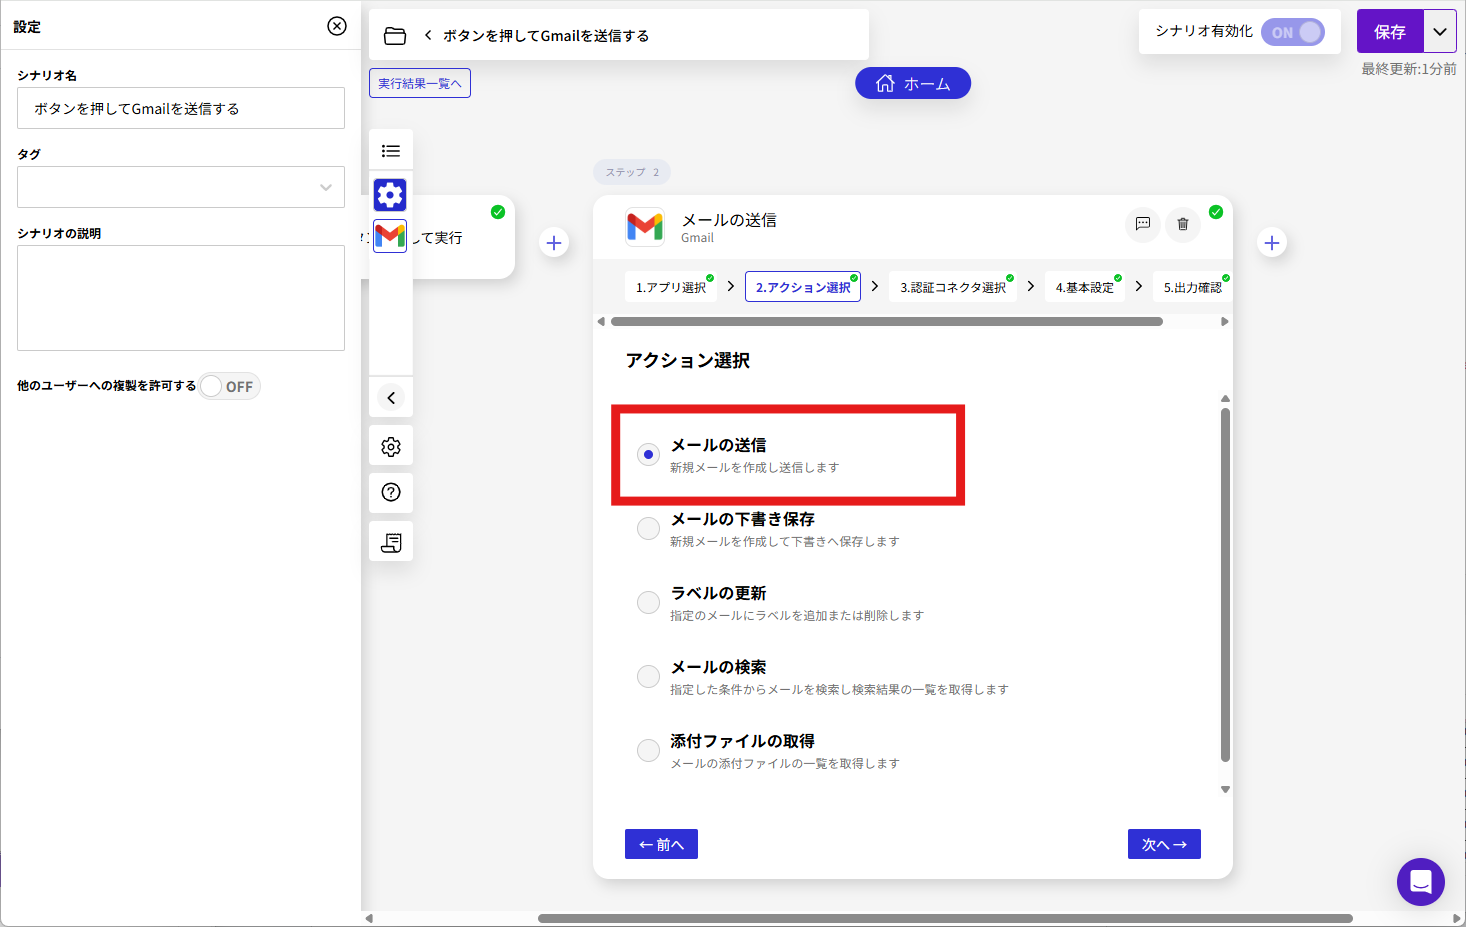Click the 次へ→ button
The image size is (1466, 927).
click(x=1164, y=844)
